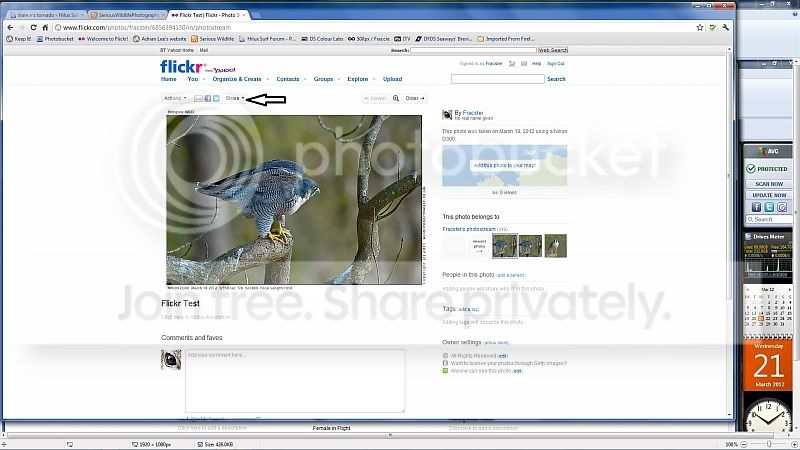Adjust the zoom slider in the status bar

coord(769,444)
